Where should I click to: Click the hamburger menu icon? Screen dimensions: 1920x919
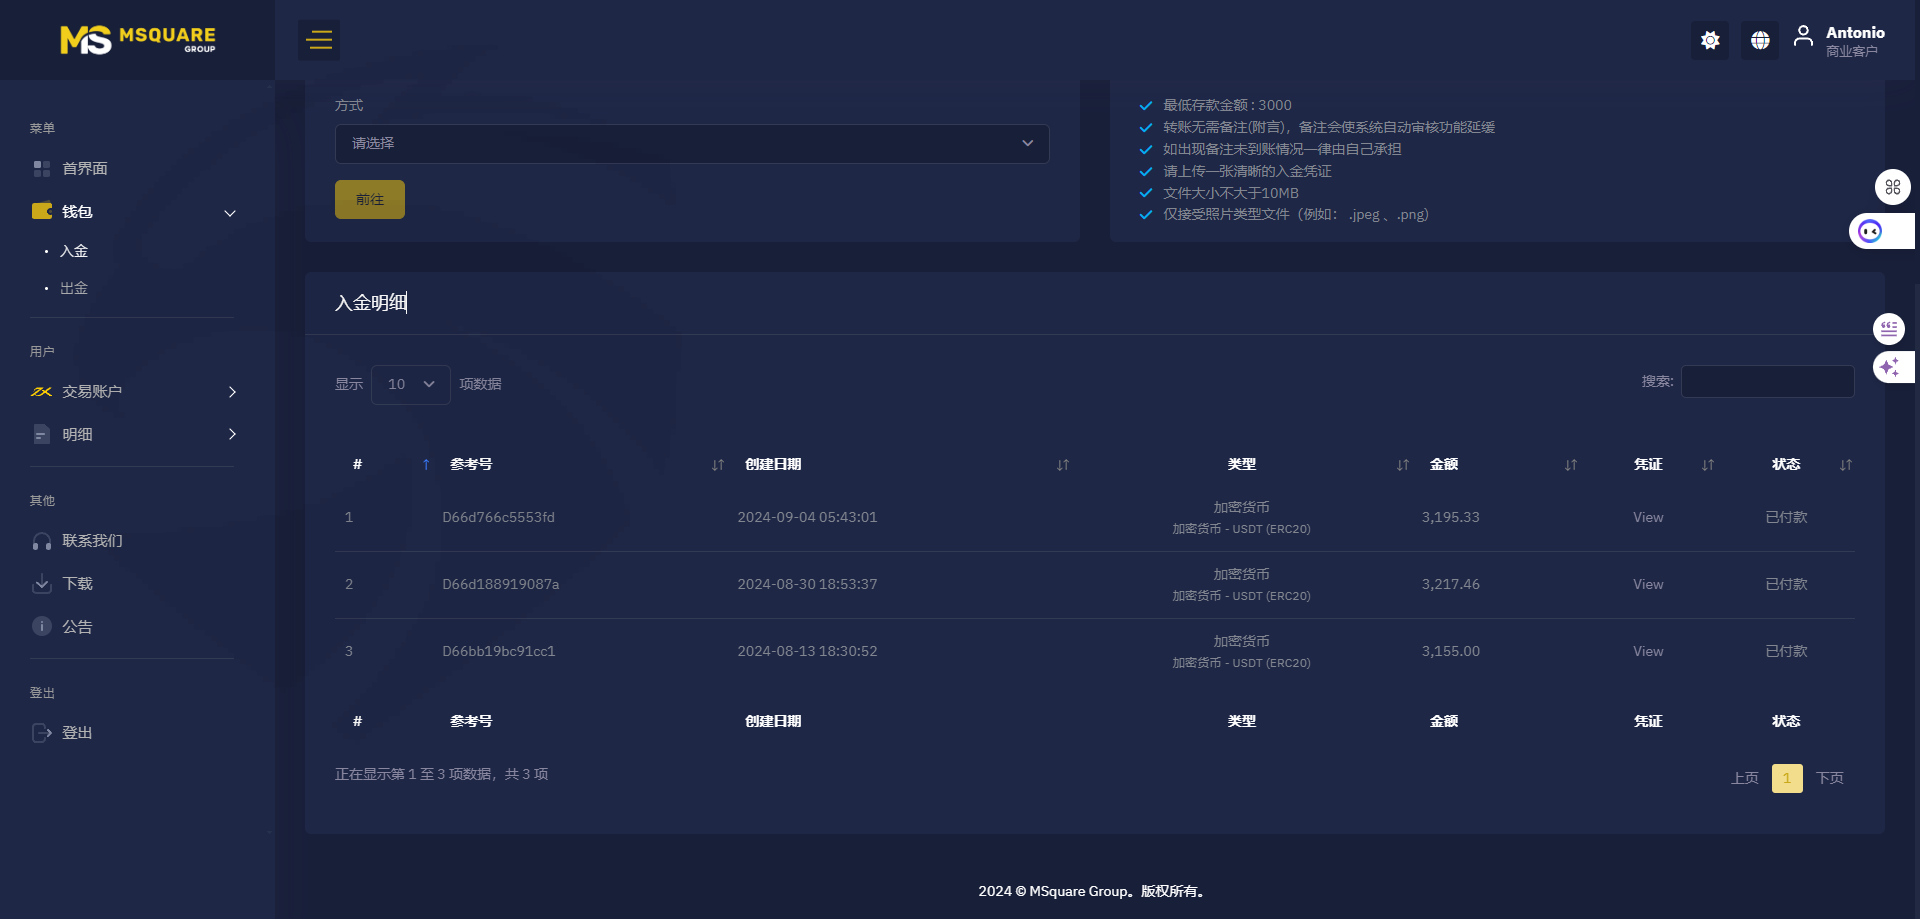click(x=319, y=40)
